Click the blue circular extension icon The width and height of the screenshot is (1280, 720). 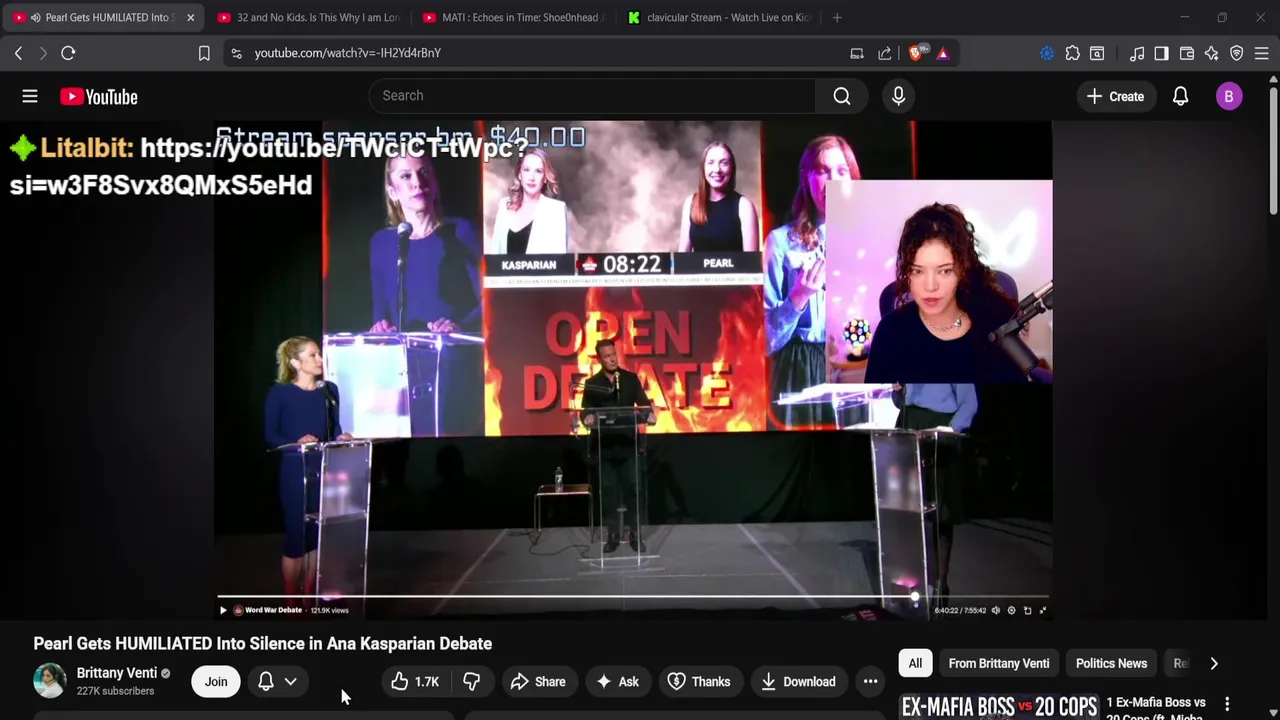(x=1047, y=53)
